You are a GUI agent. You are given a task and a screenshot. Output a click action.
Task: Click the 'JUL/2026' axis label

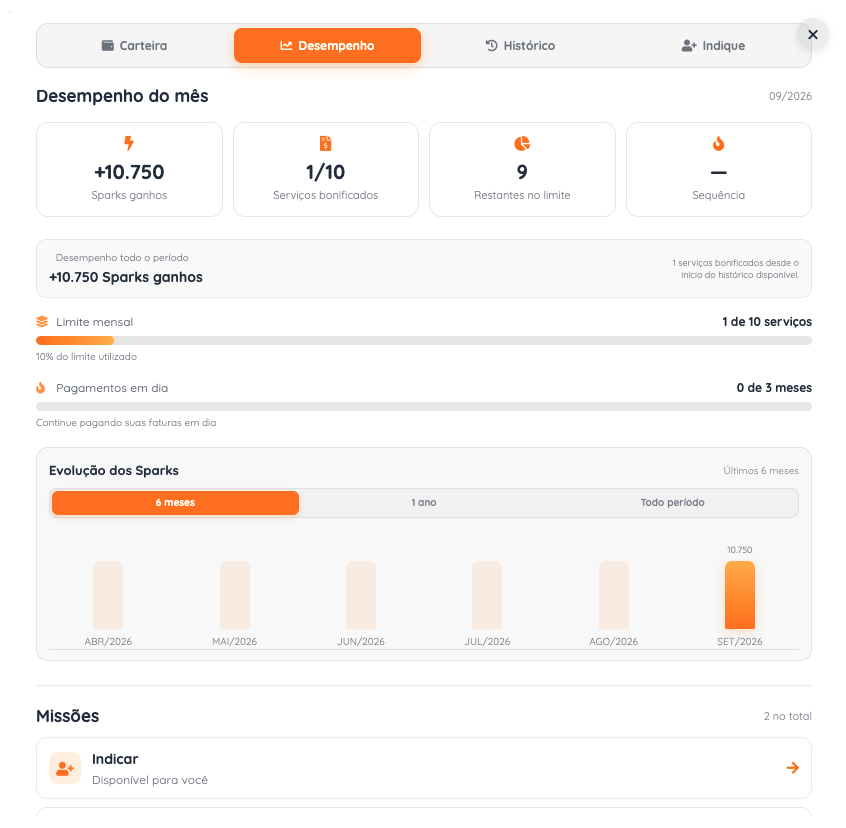tap(487, 641)
